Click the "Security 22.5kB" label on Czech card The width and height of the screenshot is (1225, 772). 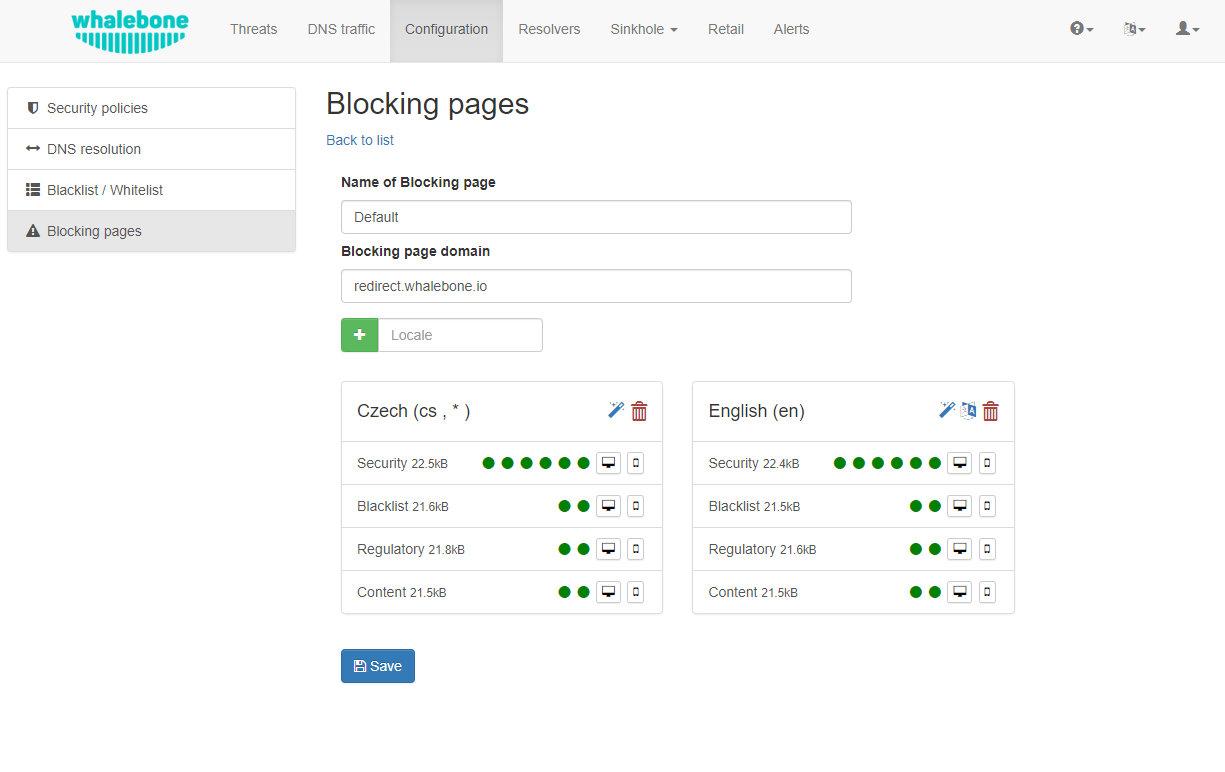(402, 463)
